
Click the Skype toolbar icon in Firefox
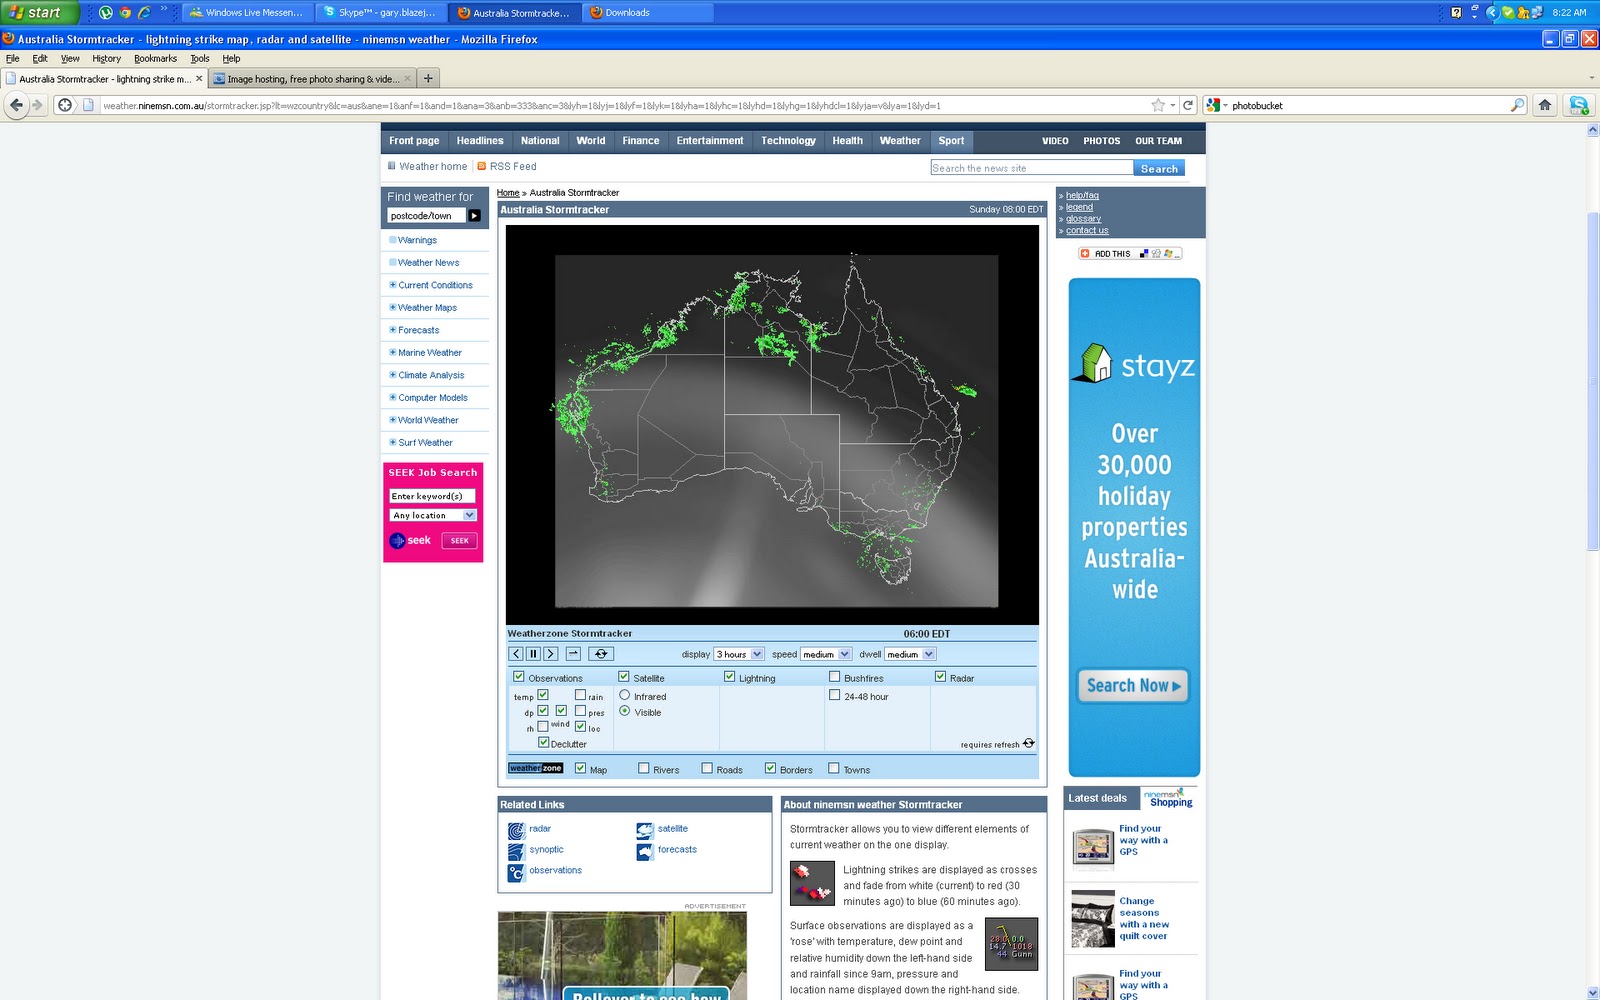(x=1579, y=105)
